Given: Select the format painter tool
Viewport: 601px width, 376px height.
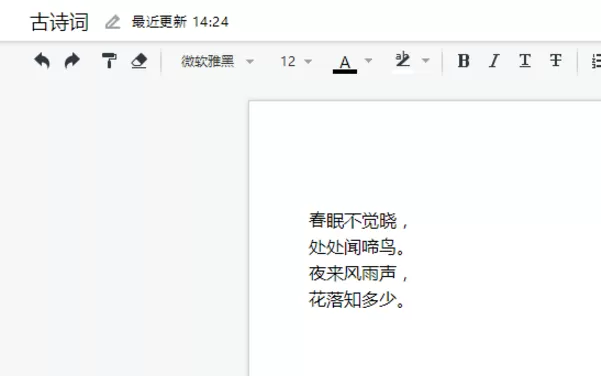Looking at the screenshot, I should [109, 61].
